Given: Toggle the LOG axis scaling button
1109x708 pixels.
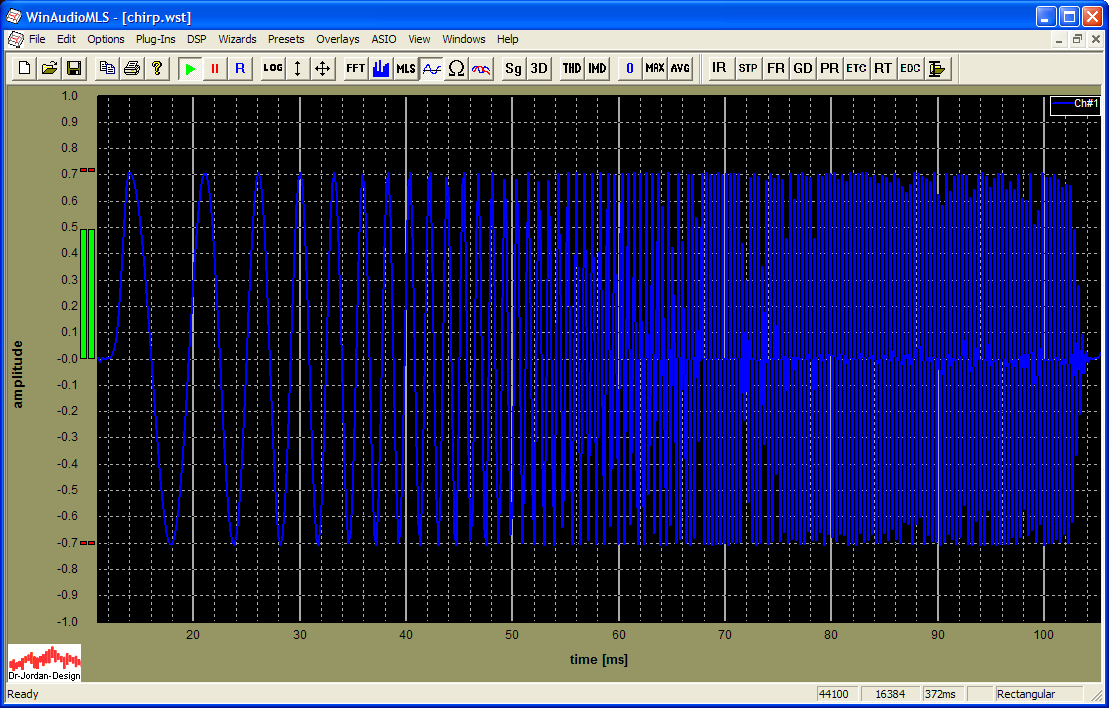Looking at the screenshot, I should click(272, 69).
